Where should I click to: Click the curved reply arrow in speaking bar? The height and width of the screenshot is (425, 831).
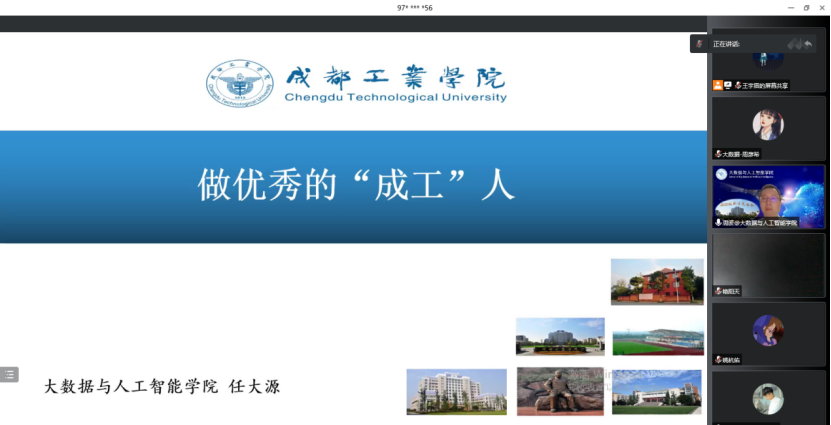808,44
